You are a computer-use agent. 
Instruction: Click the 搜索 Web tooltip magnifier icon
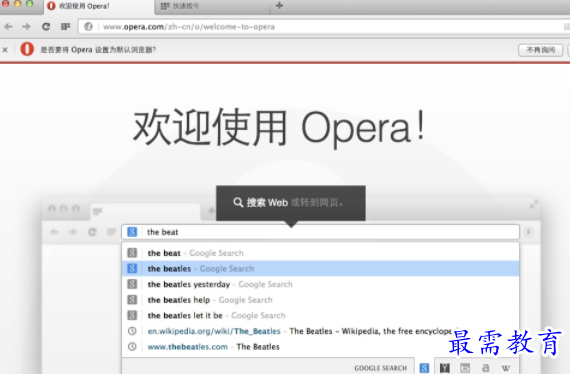pos(238,202)
